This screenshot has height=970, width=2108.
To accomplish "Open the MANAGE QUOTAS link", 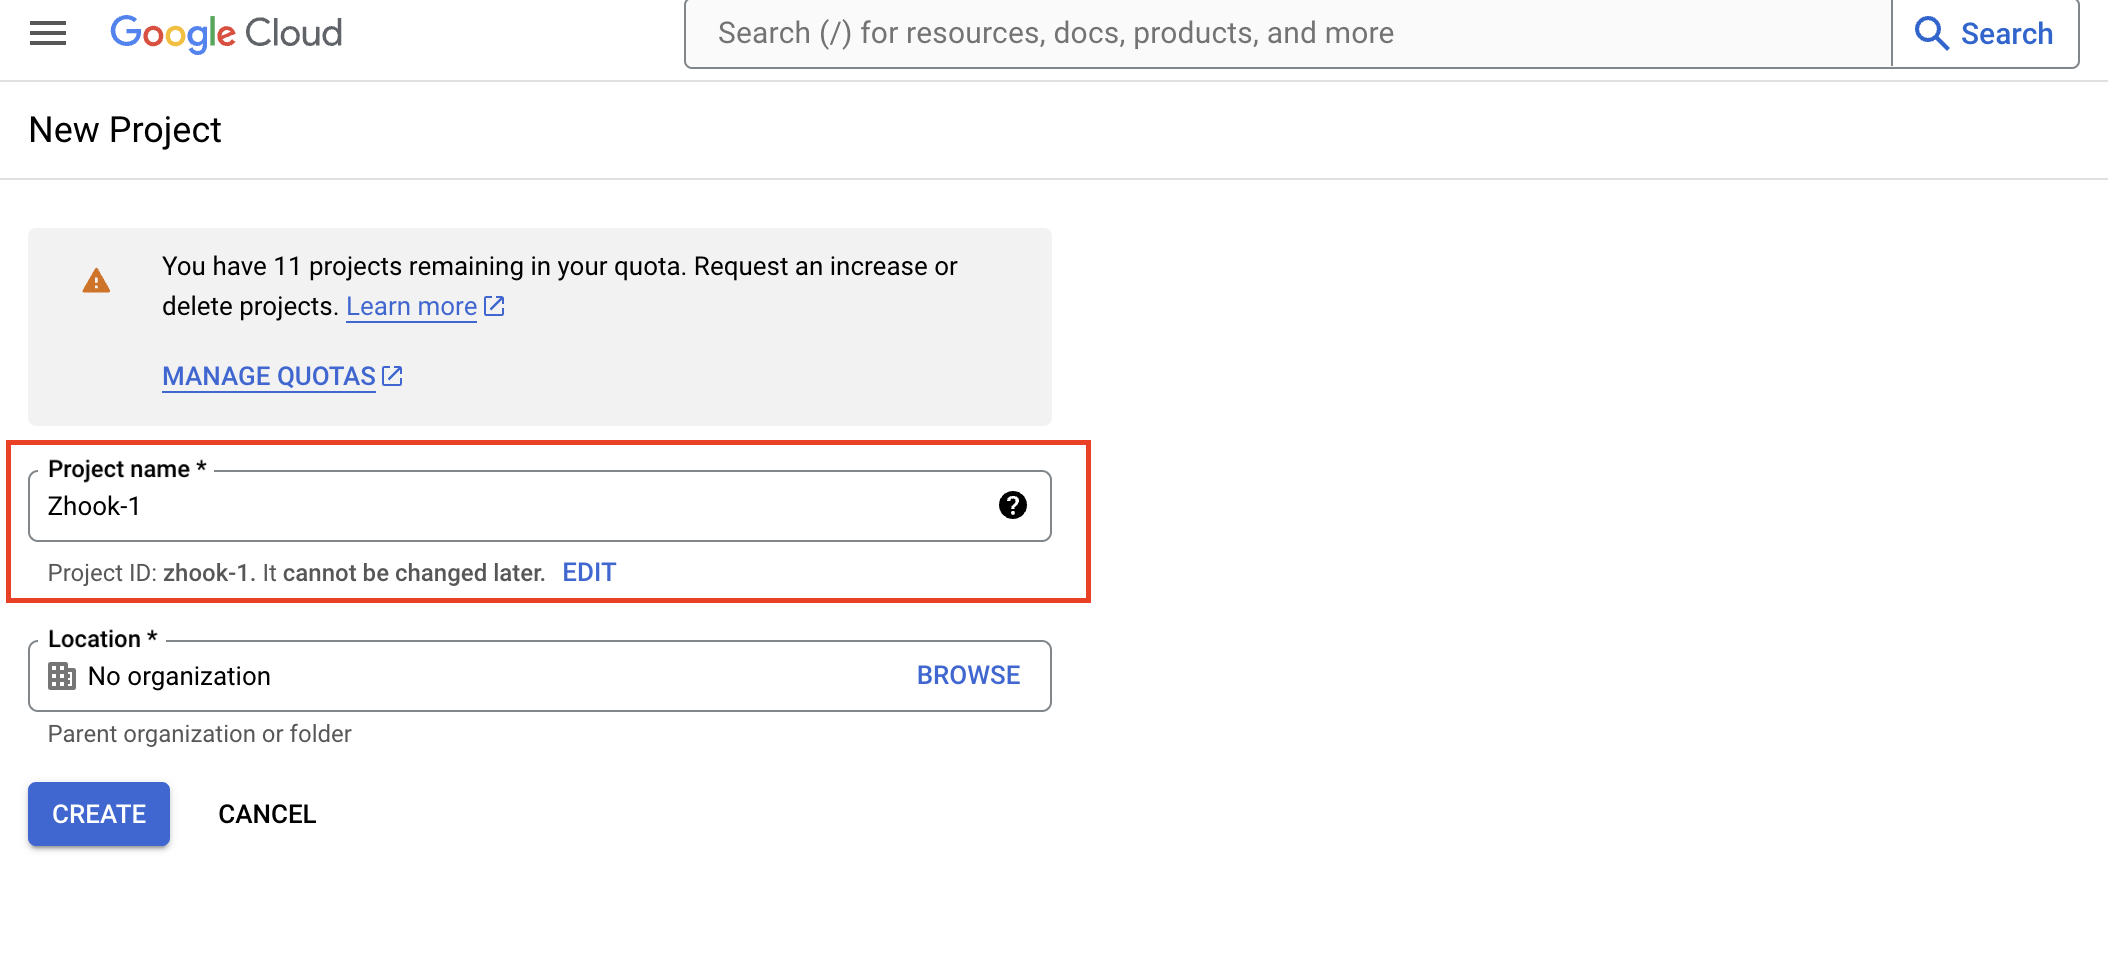I will (269, 377).
